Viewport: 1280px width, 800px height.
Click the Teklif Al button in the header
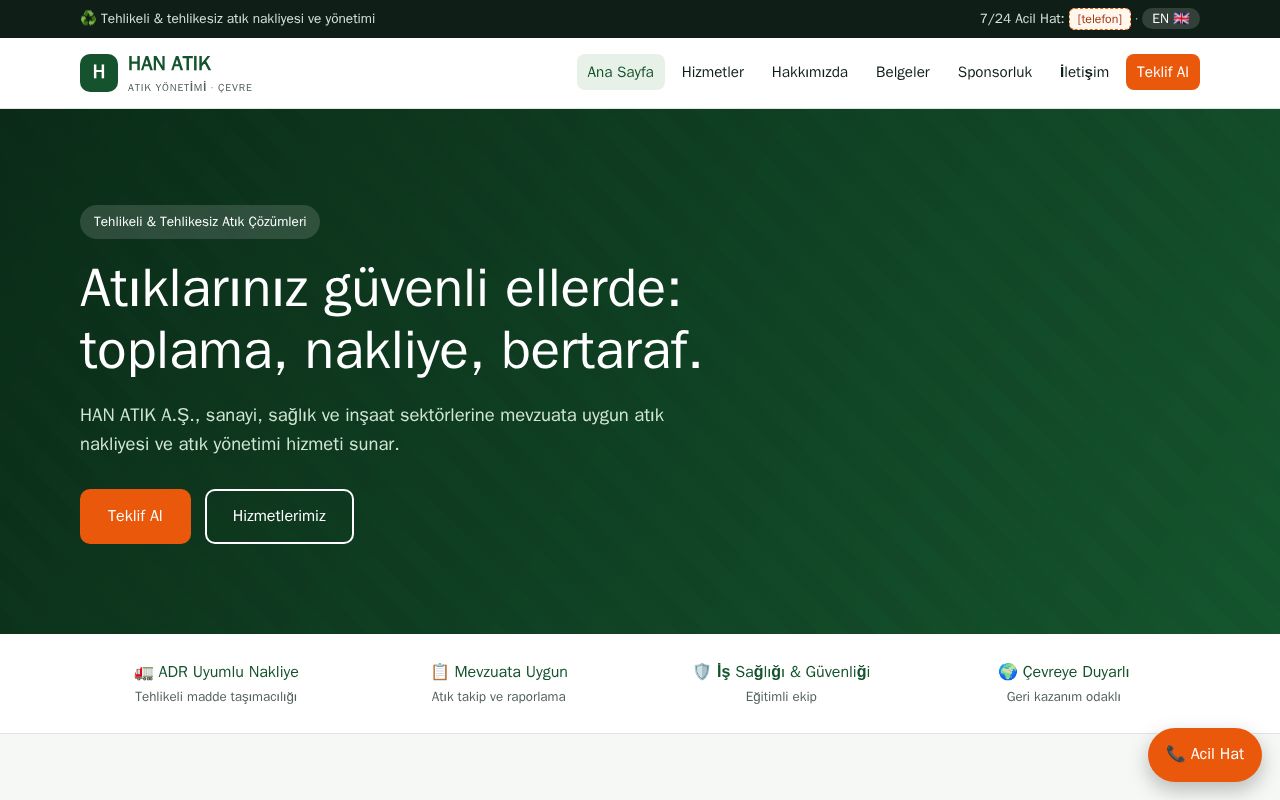[1163, 72]
